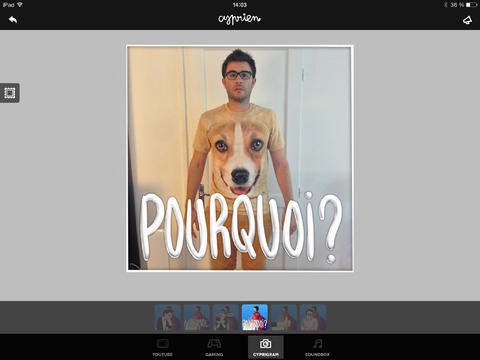Switch to the Gaming tab
The image size is (480, 360).
point(214,347)
